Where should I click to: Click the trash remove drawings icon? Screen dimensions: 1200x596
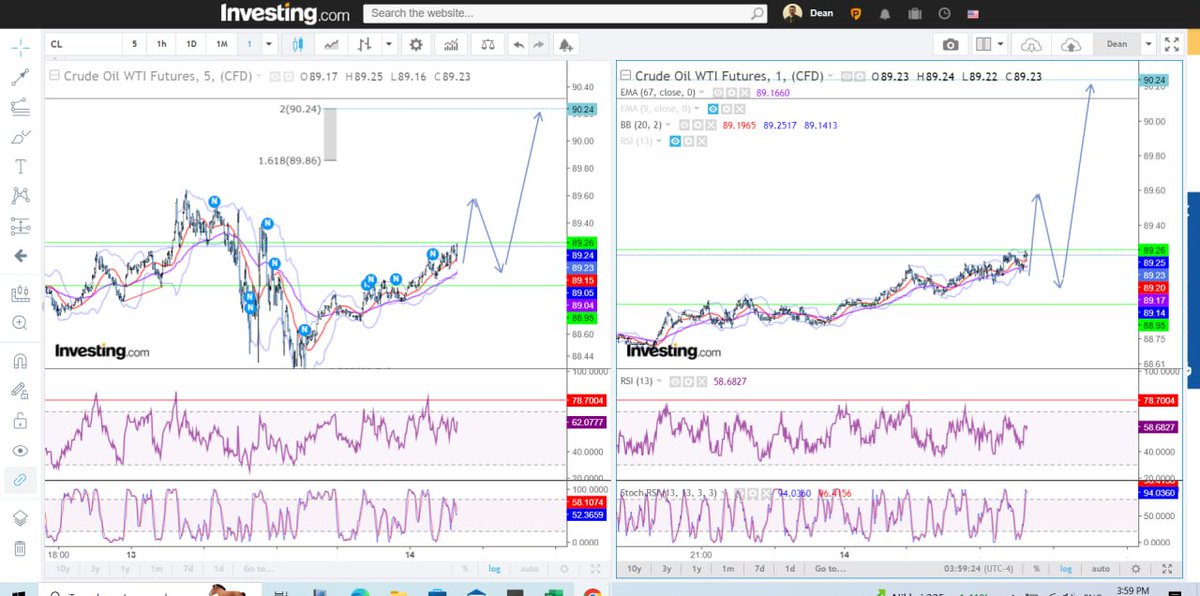[20, 548]
